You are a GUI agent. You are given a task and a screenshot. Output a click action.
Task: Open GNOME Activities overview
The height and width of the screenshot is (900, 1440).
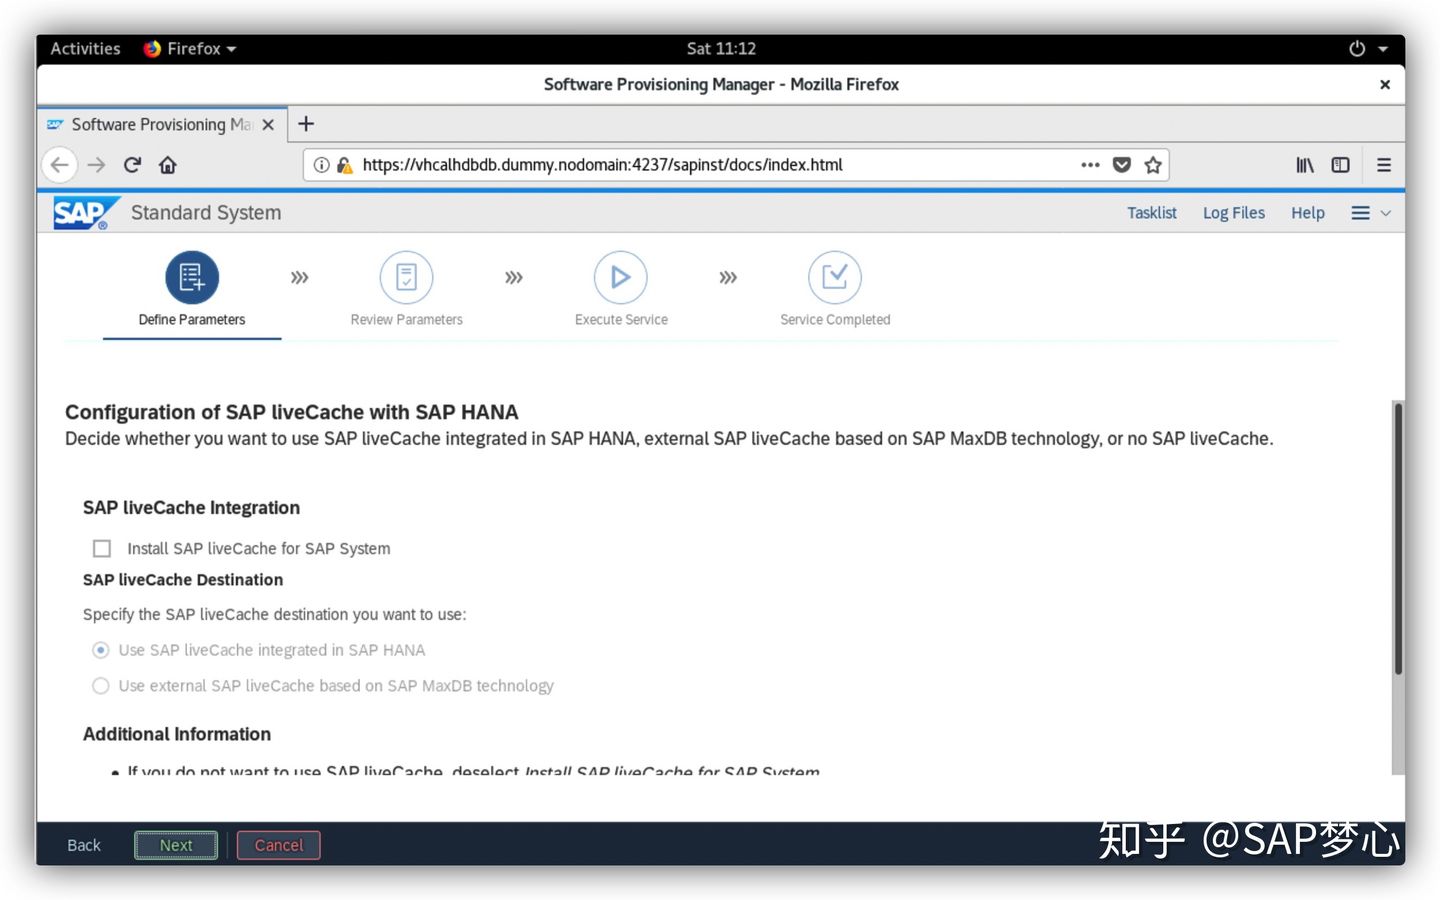point(85,48)
